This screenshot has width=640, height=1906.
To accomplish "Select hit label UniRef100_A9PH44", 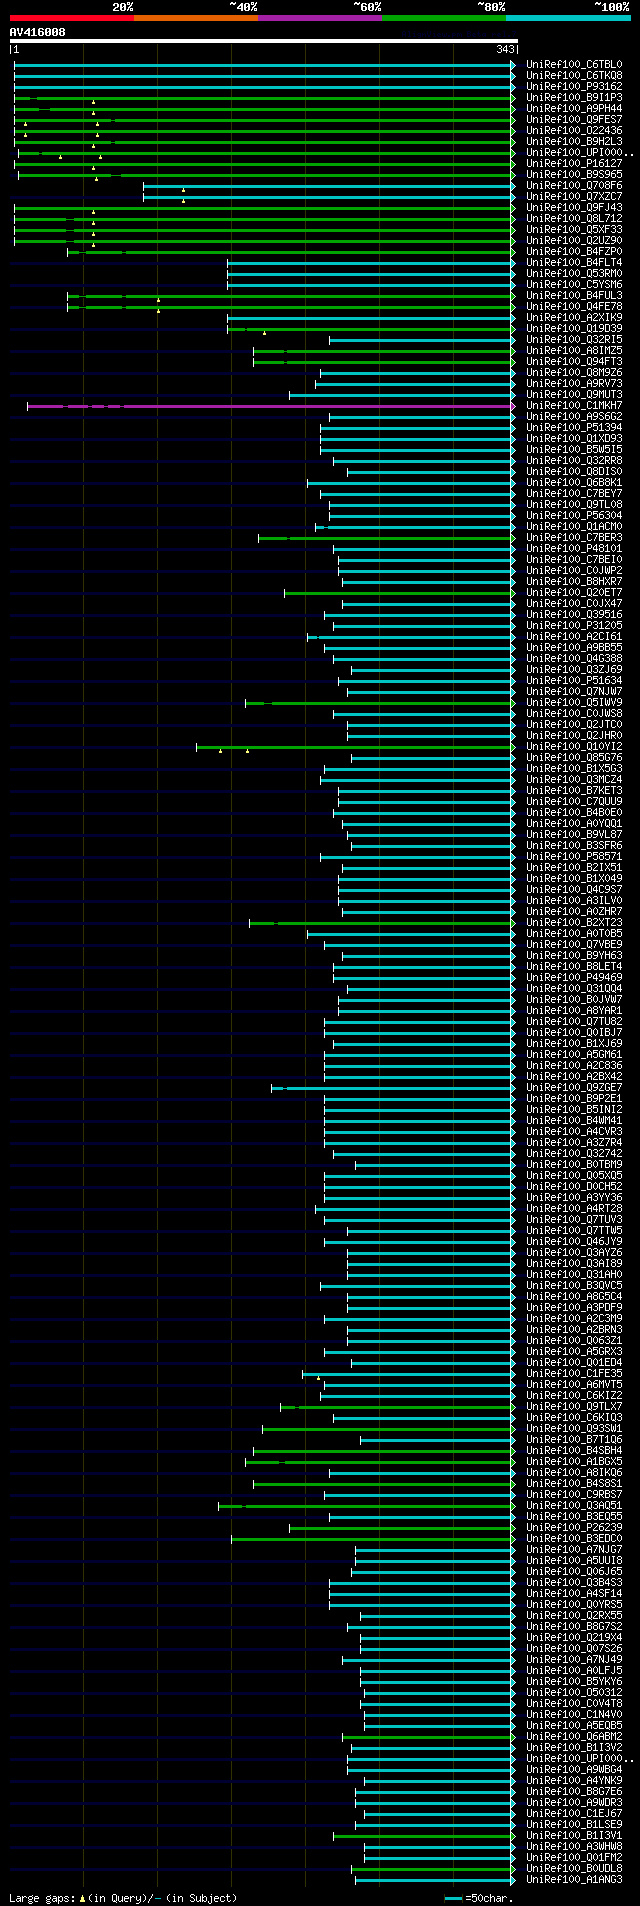I will tap(574, 109).
